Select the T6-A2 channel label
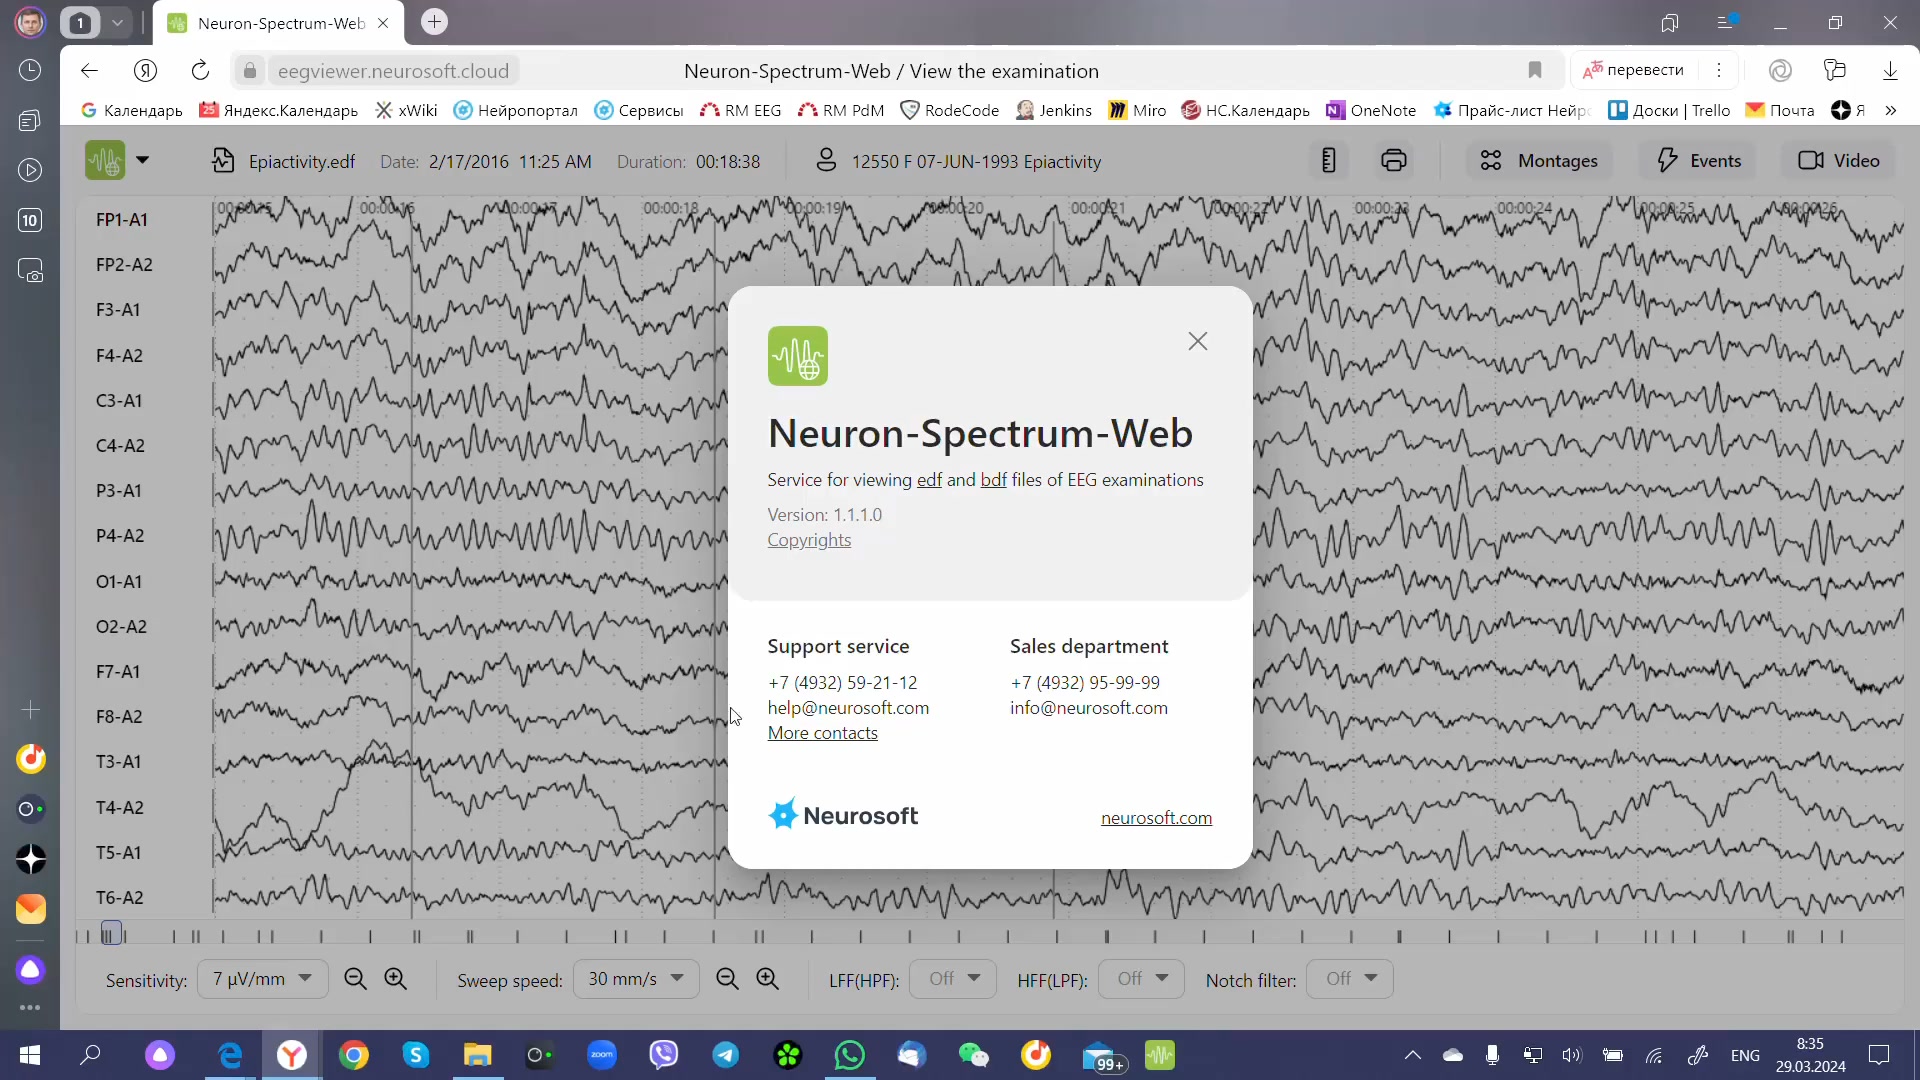1920x1080 pixels. 120,898
